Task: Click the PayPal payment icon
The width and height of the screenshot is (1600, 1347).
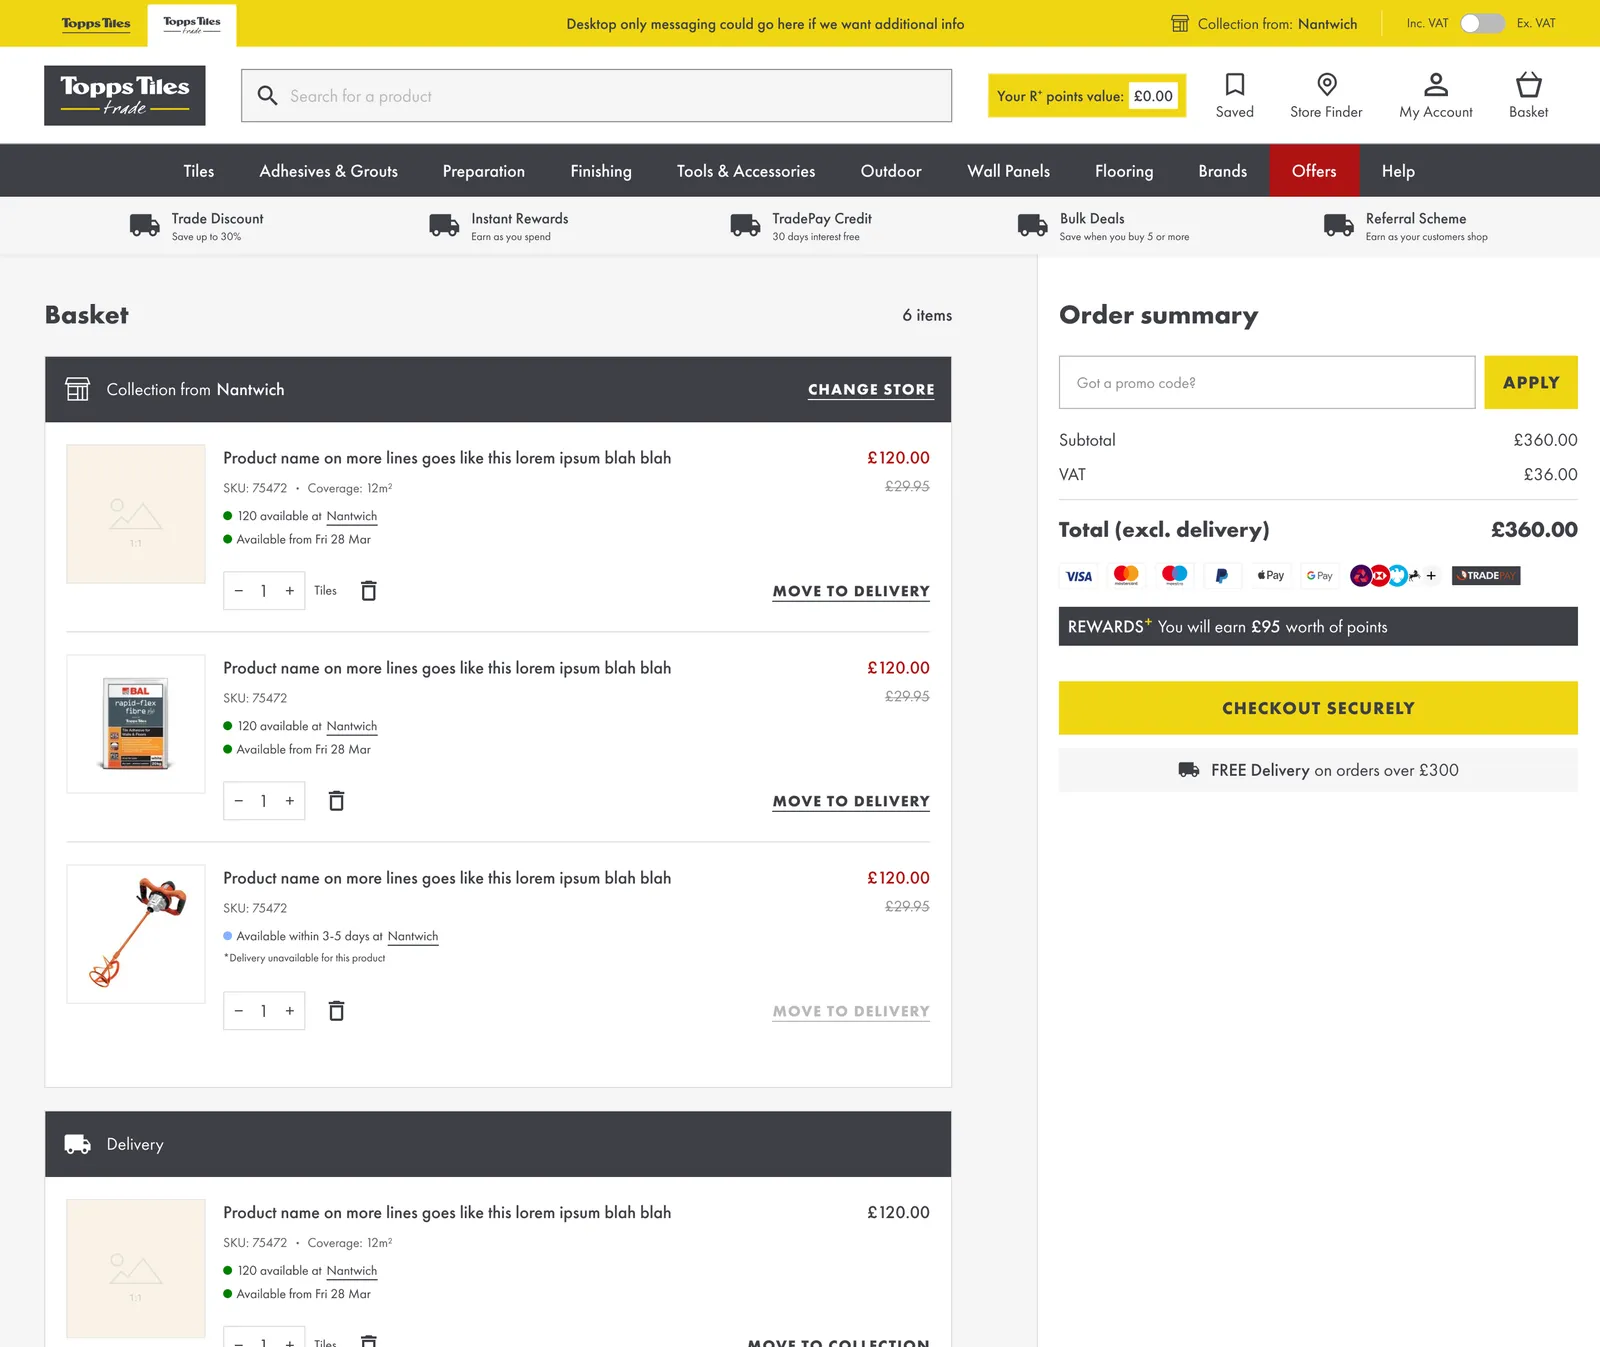Action: [1221, 576]
